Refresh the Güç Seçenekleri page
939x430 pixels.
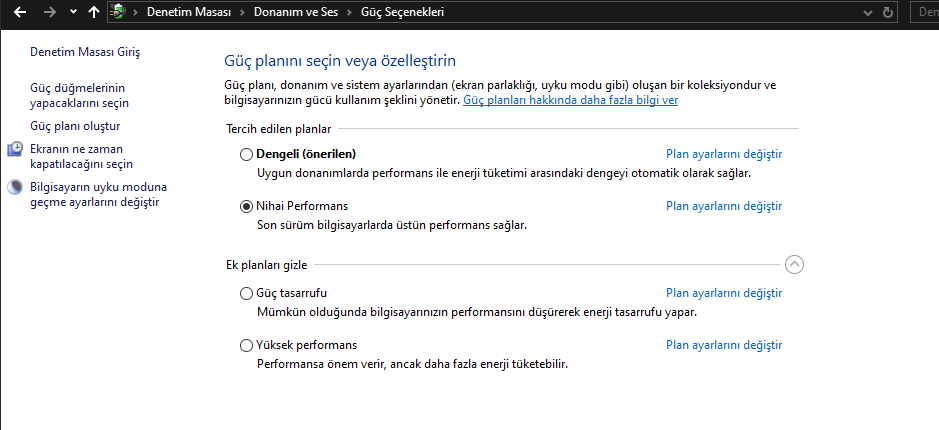pos(888,13)
